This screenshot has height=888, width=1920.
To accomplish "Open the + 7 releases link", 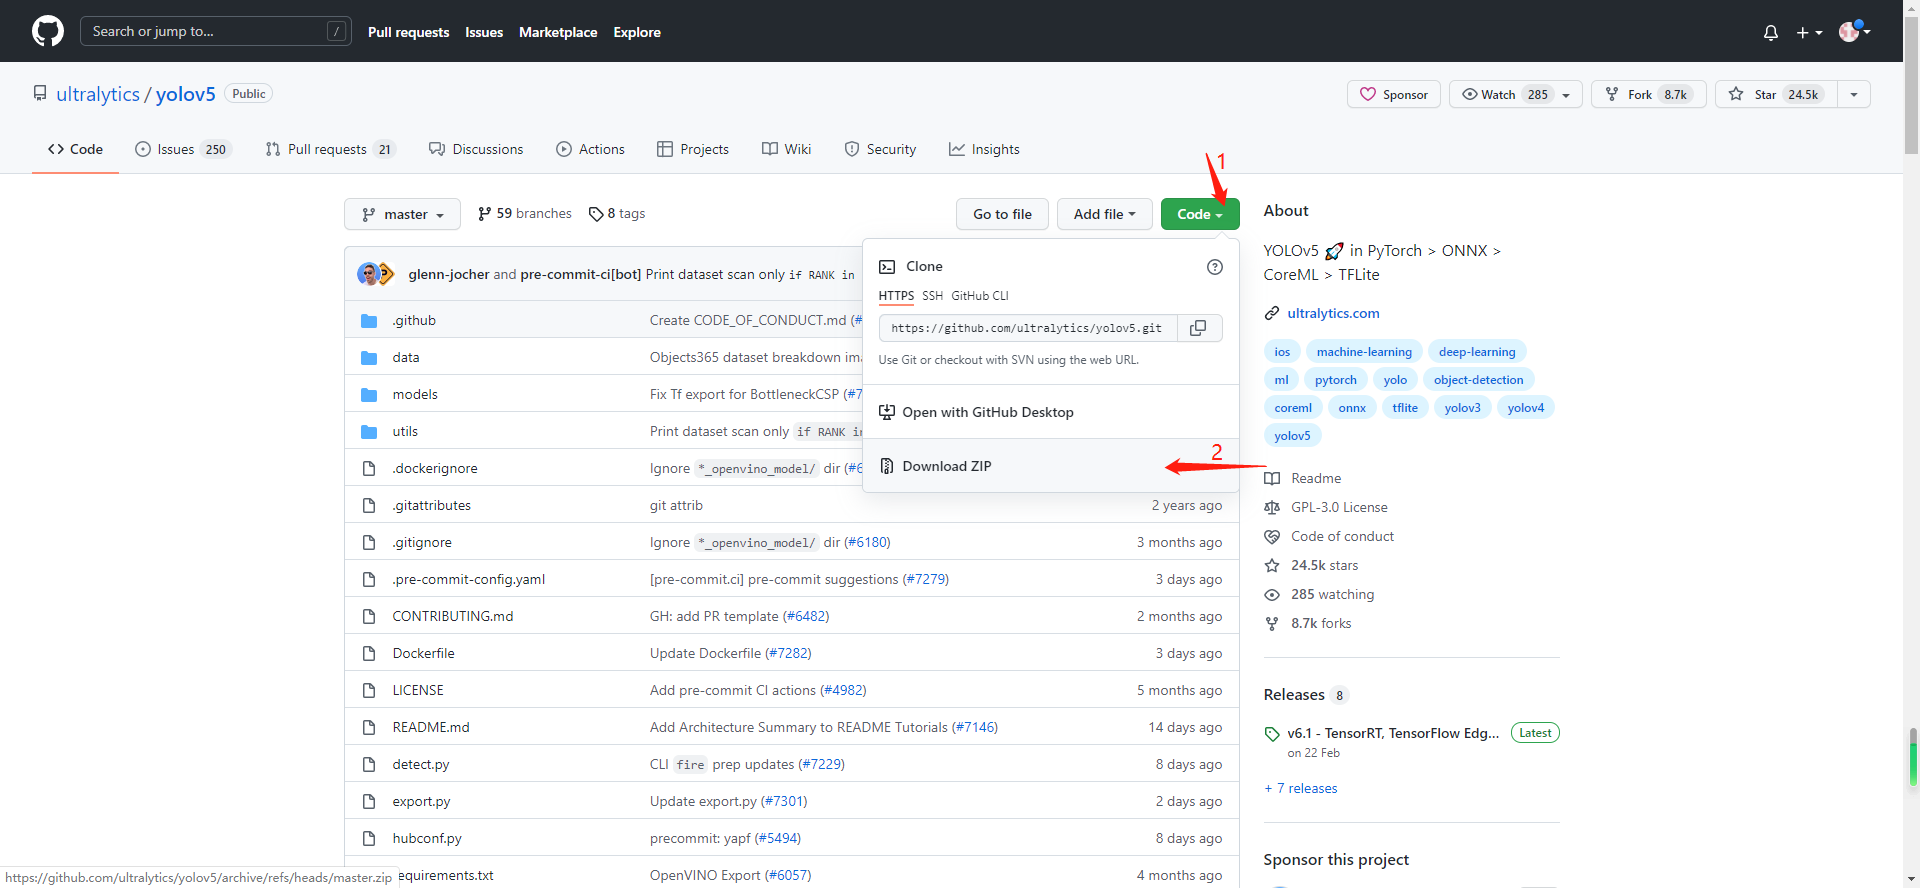I will (1301, 788).
